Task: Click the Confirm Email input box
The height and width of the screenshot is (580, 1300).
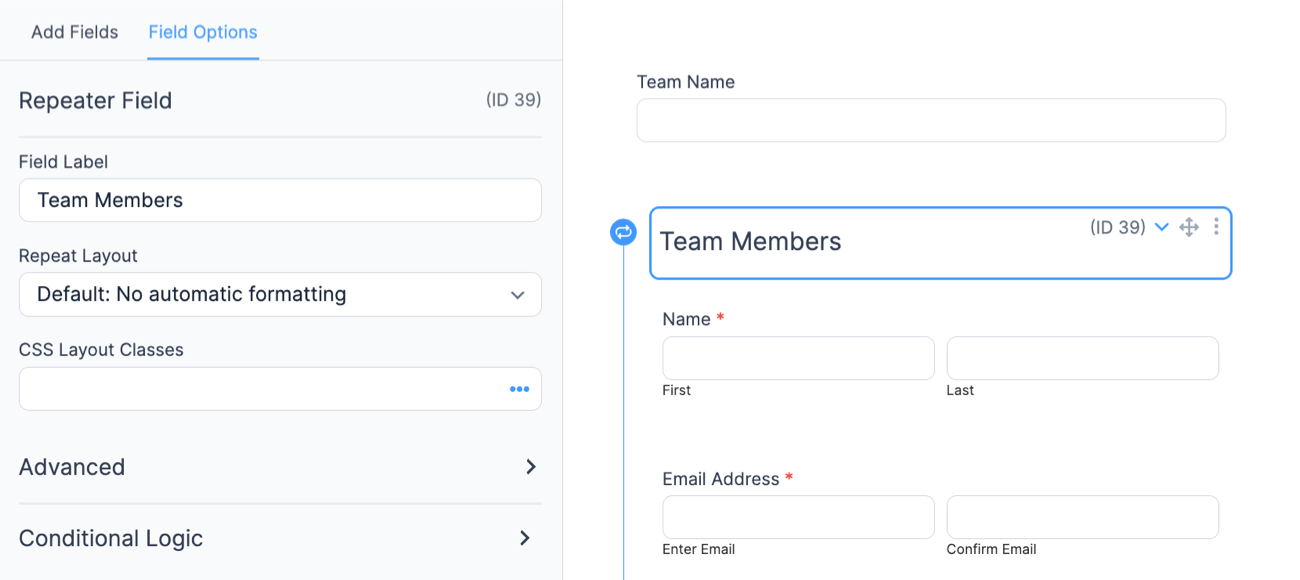Action: click(1083, 517)
